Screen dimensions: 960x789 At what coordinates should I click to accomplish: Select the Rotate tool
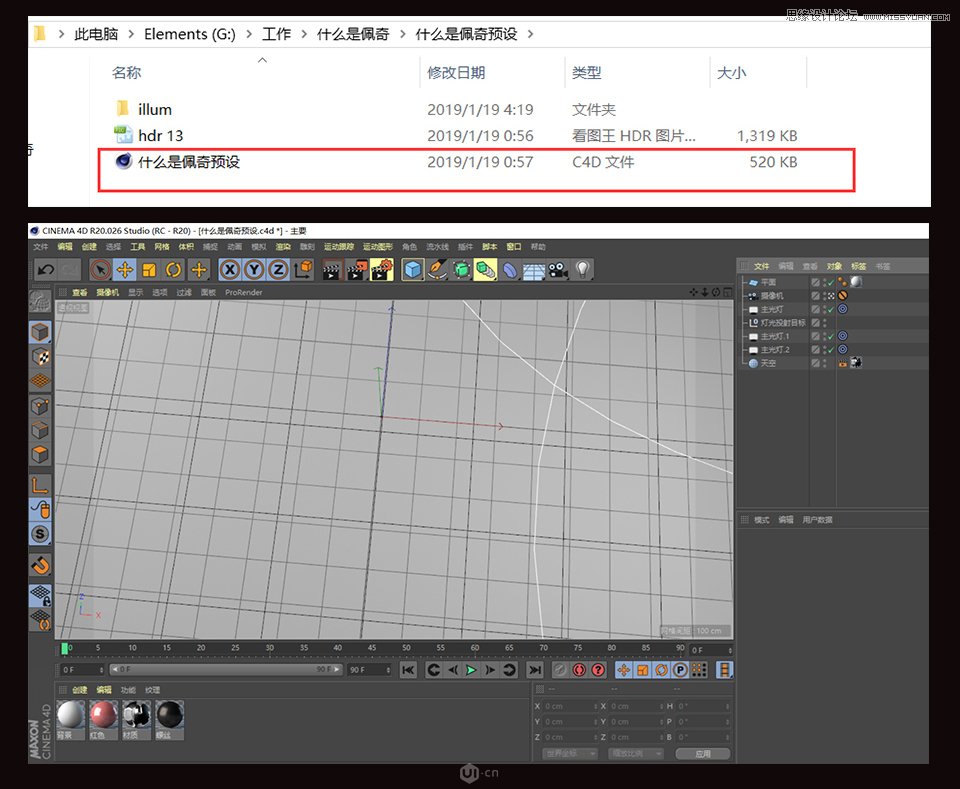point(171,269)
